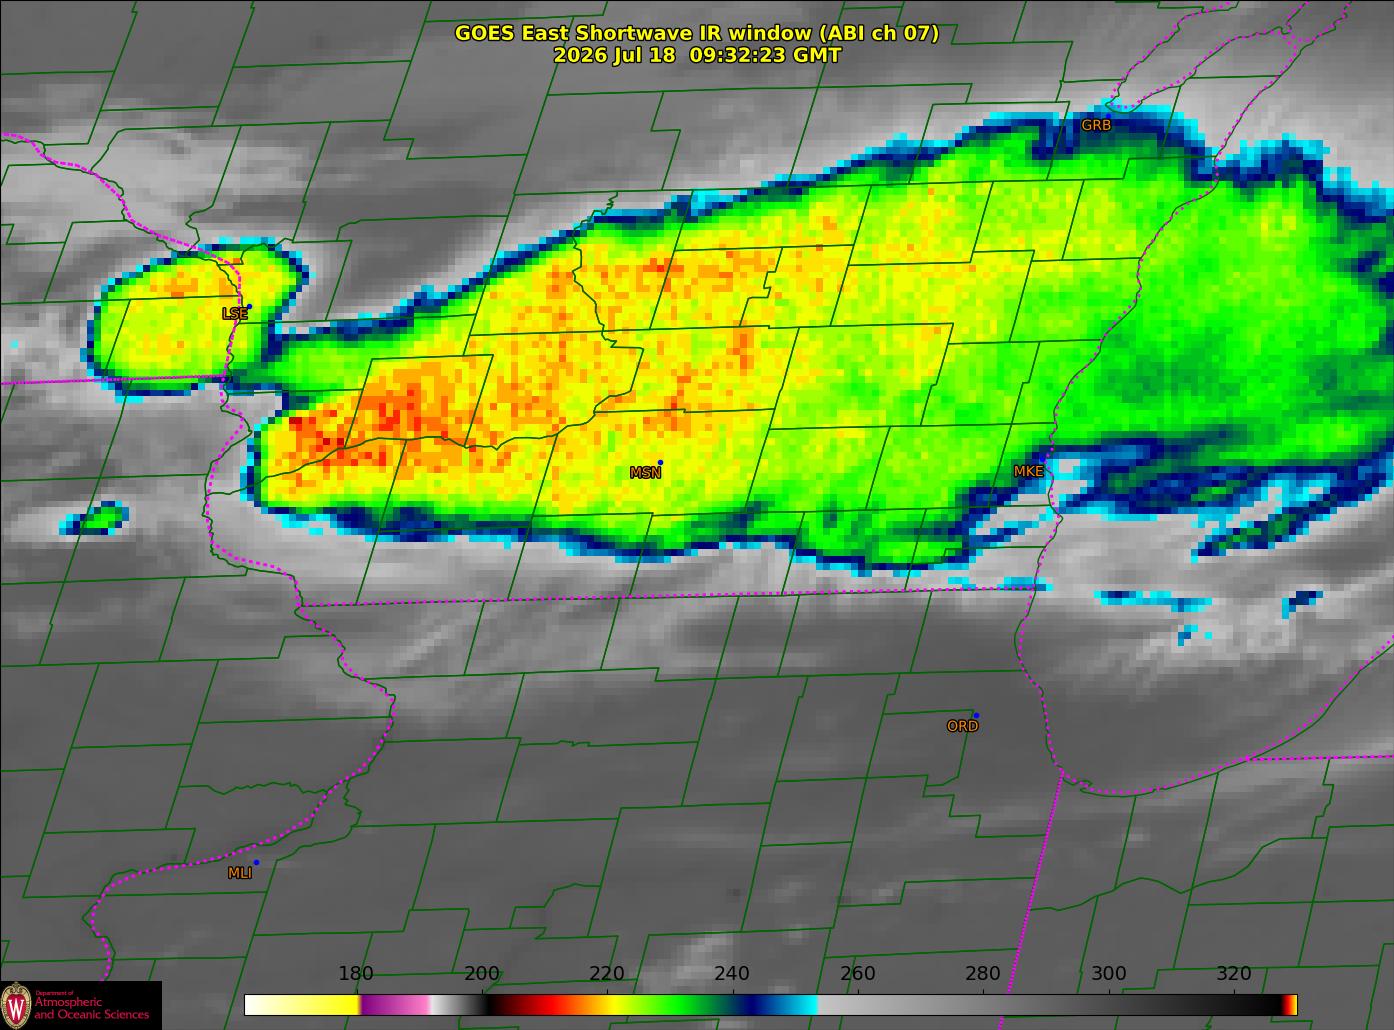Select the 220 value on temperature scale

(607, 974)
